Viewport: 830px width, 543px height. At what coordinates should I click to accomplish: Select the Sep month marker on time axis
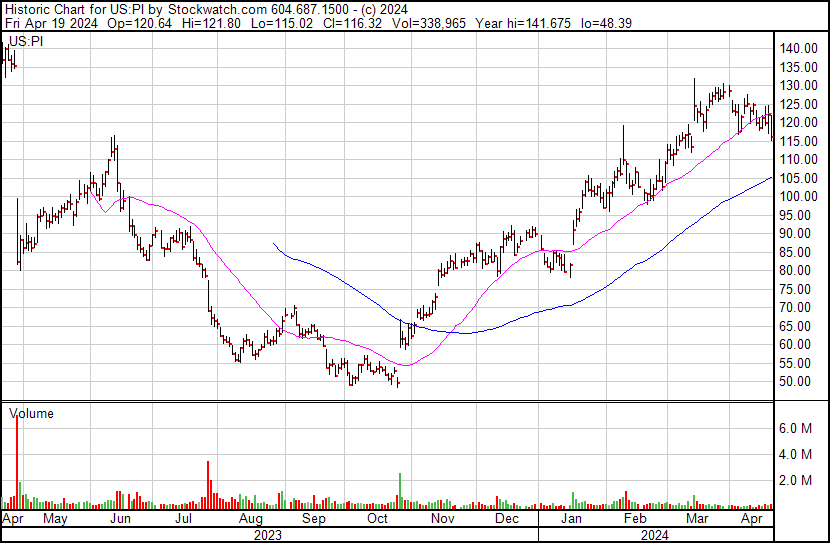tap(314, 520)
